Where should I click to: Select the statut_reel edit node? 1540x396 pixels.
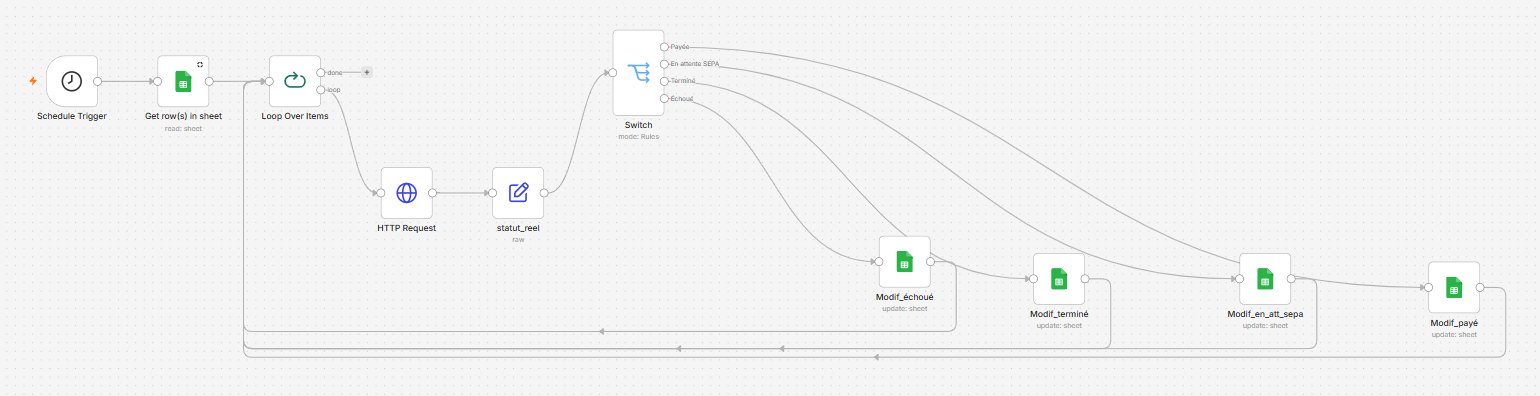click(x=518, y=193)
